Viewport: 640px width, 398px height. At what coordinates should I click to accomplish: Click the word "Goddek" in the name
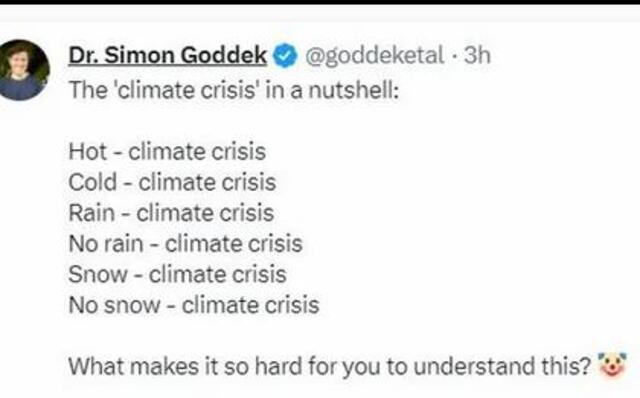point(224,55)
